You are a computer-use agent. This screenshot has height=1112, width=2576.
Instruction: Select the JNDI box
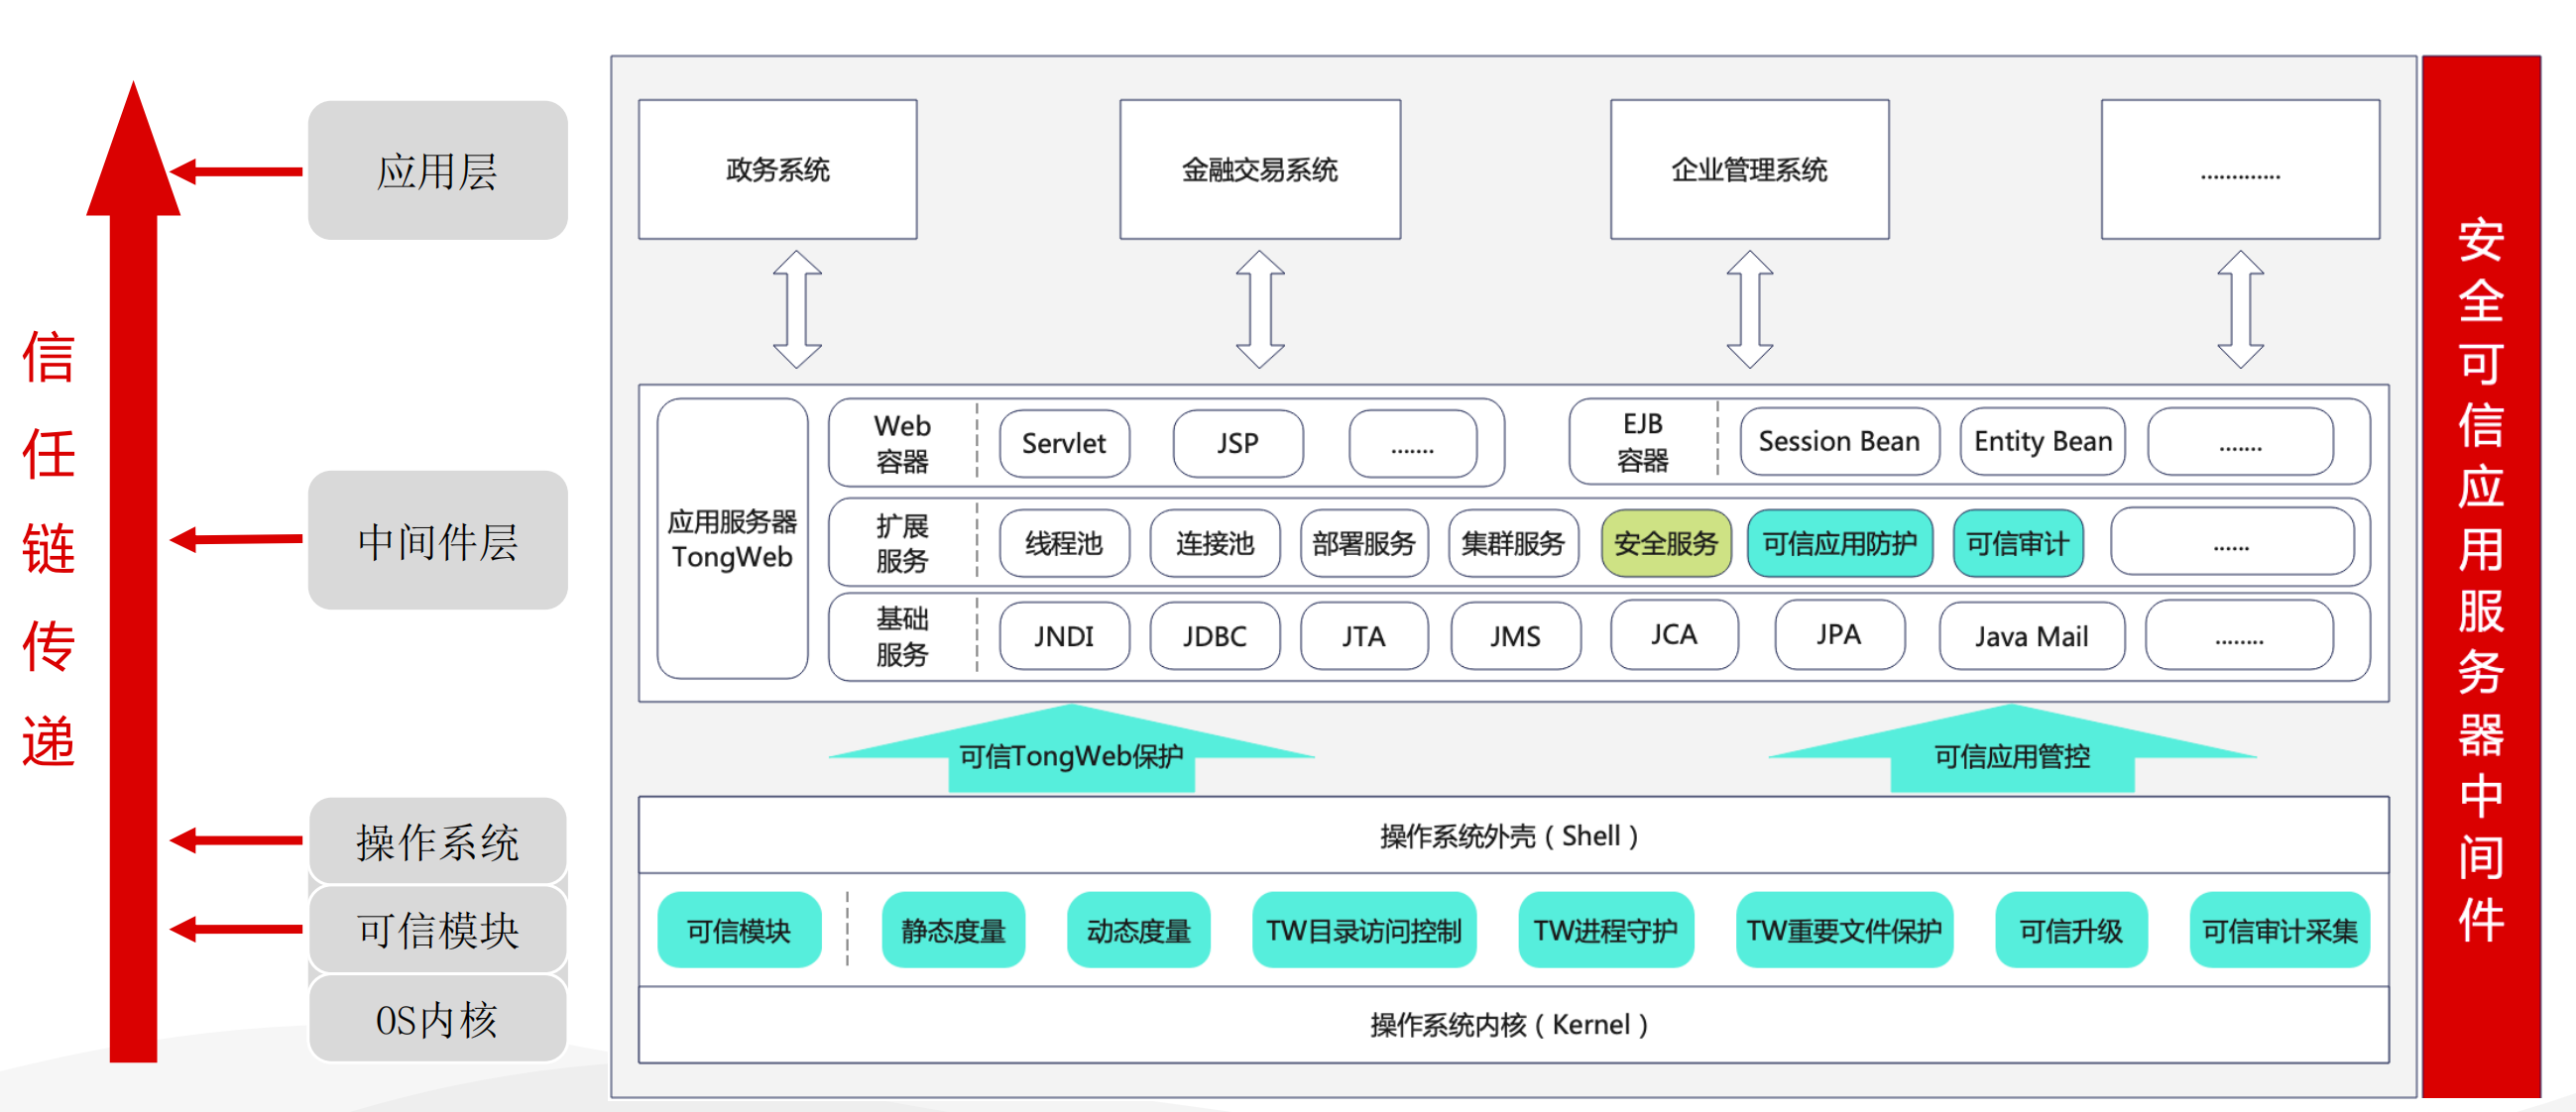[1064, 636]
